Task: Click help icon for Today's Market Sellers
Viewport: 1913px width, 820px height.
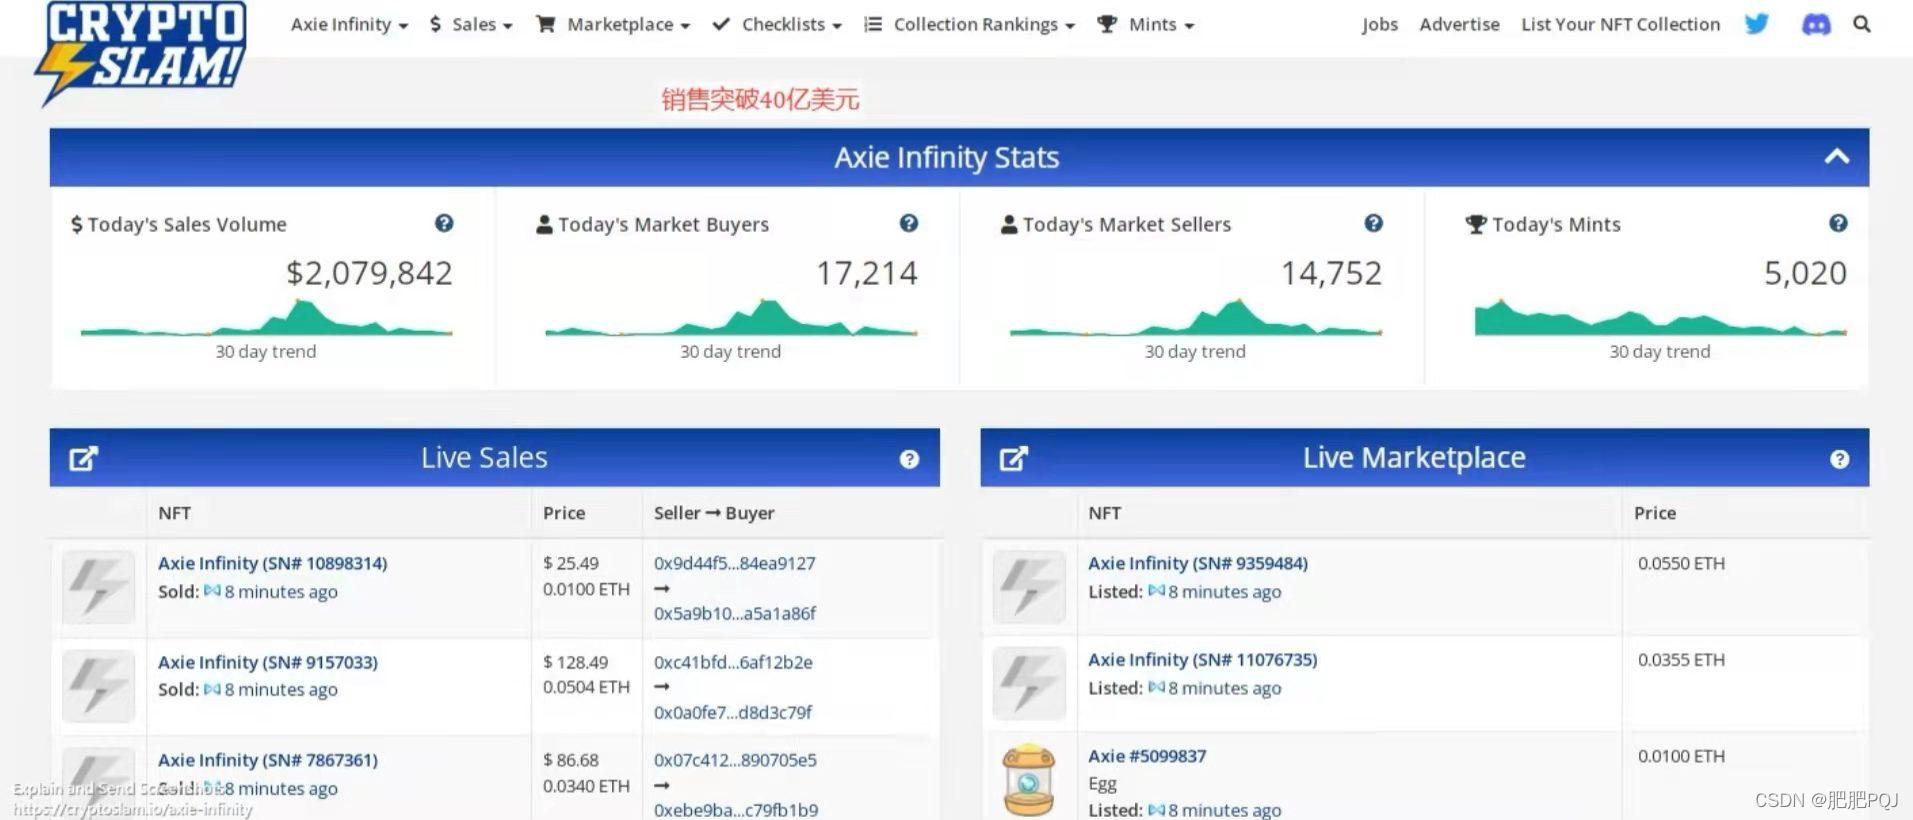Action: pyautogui.click(x=1373, y=224)
